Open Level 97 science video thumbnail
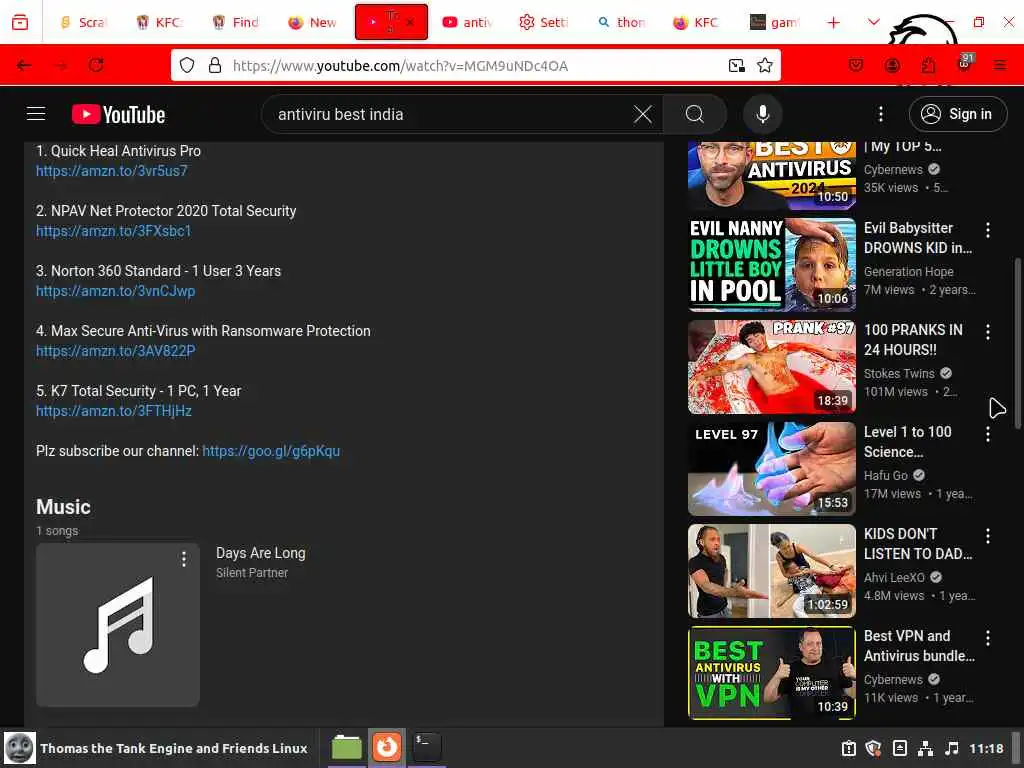 (x=772, y=469)
